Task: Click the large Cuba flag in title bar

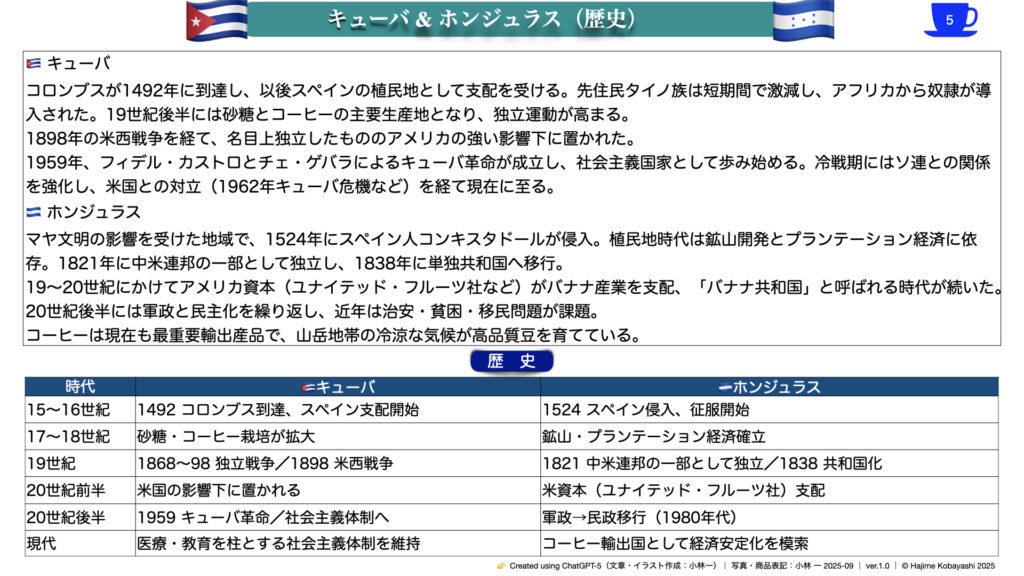Action: pos(217,20)
